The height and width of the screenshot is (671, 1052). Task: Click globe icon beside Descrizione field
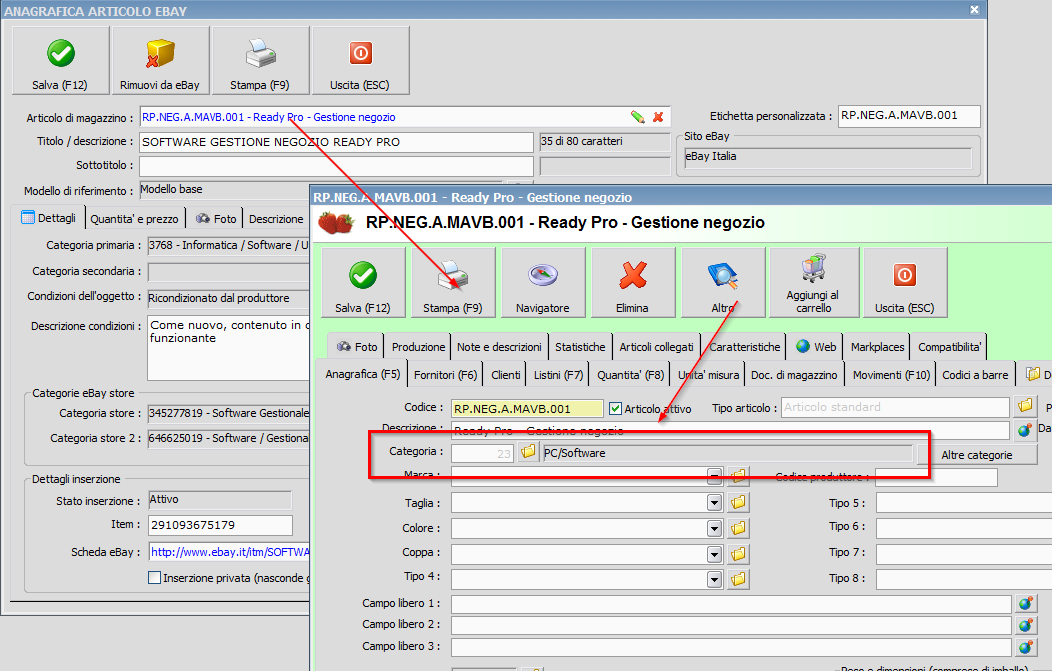(1024, 429)
